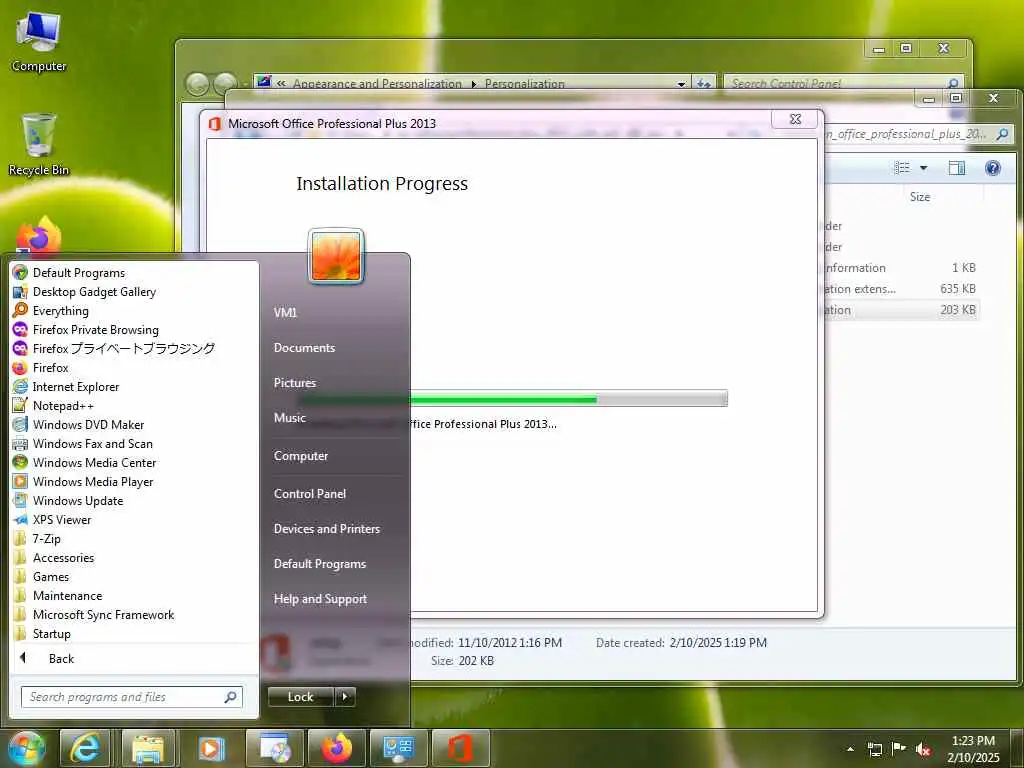Expand the Startup folder
This screenshot has width=1024, height=768.
[x=52, y=633]
